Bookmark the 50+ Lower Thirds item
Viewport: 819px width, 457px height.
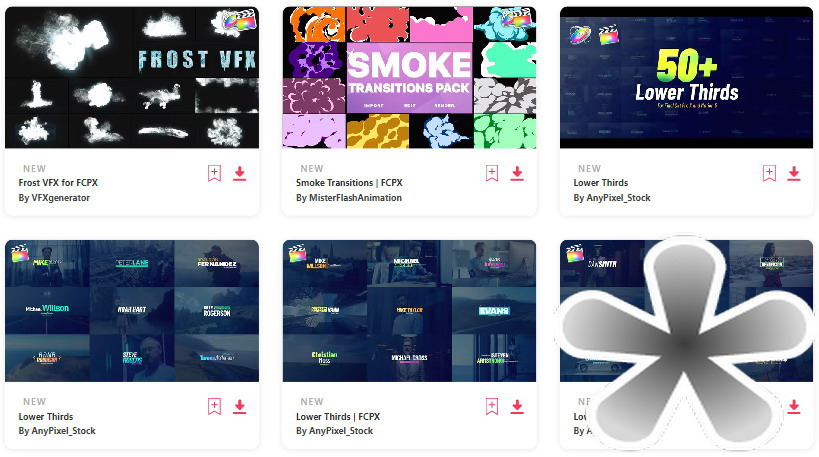769,173
